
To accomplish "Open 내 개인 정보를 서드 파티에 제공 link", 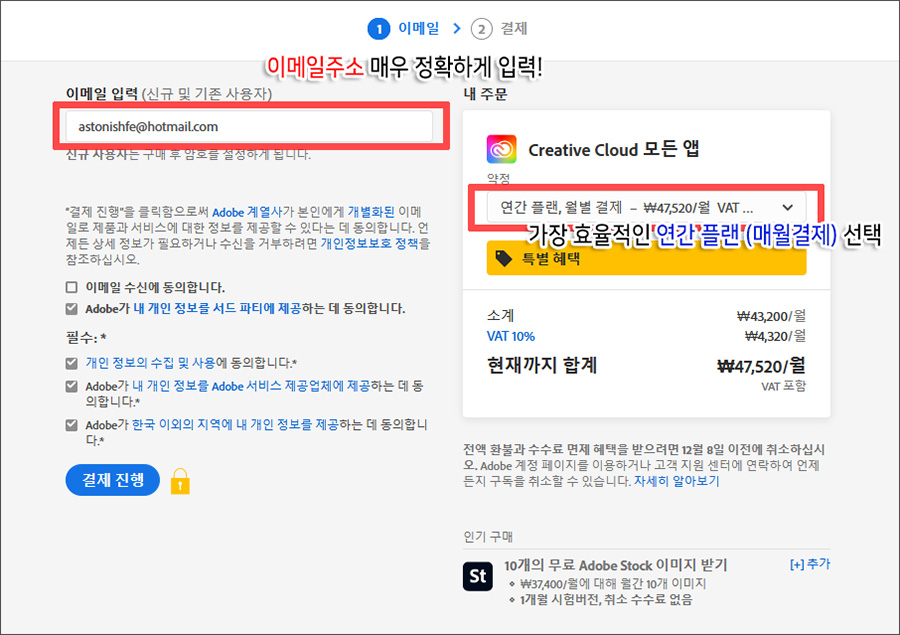I will 217,309.
